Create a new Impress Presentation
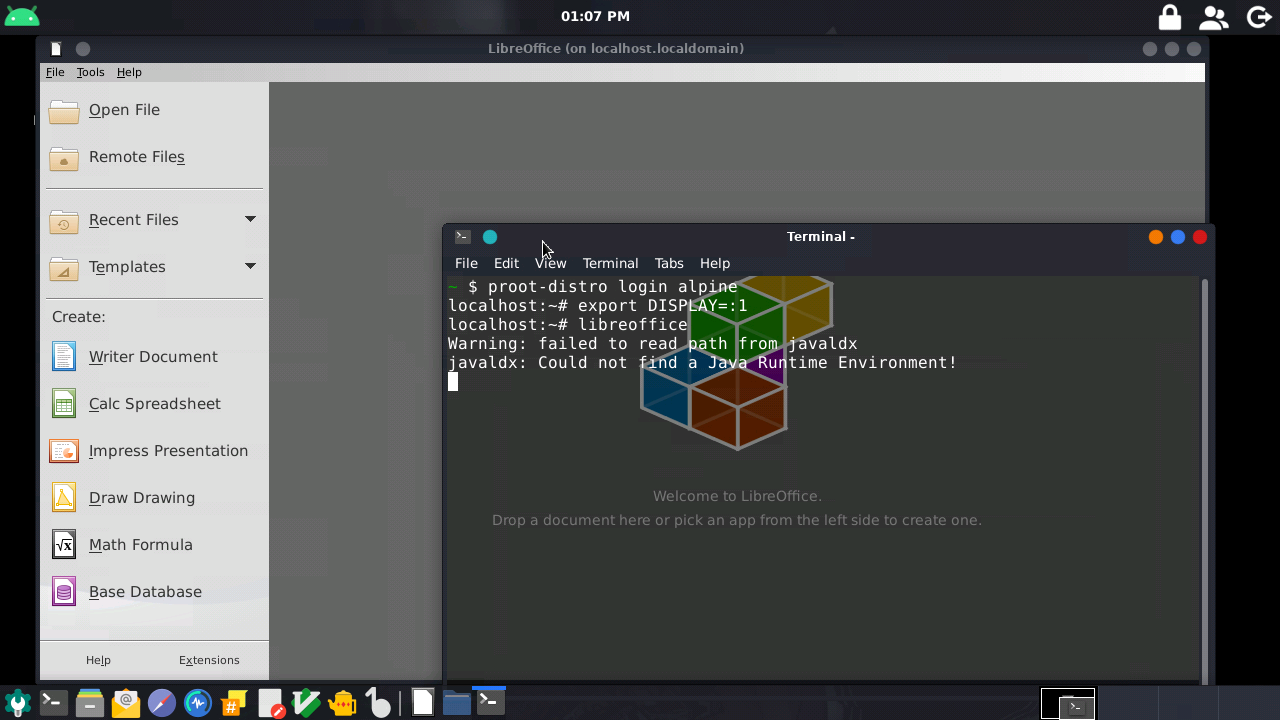Screen dimensions: 1280x720 168,451
